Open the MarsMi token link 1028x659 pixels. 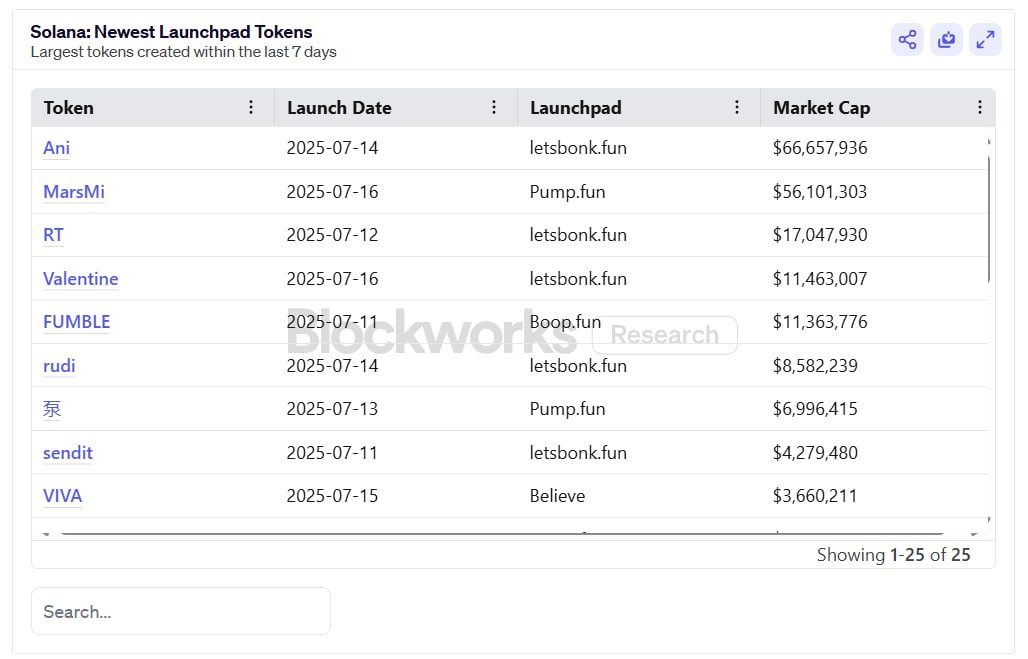(74, 192)
